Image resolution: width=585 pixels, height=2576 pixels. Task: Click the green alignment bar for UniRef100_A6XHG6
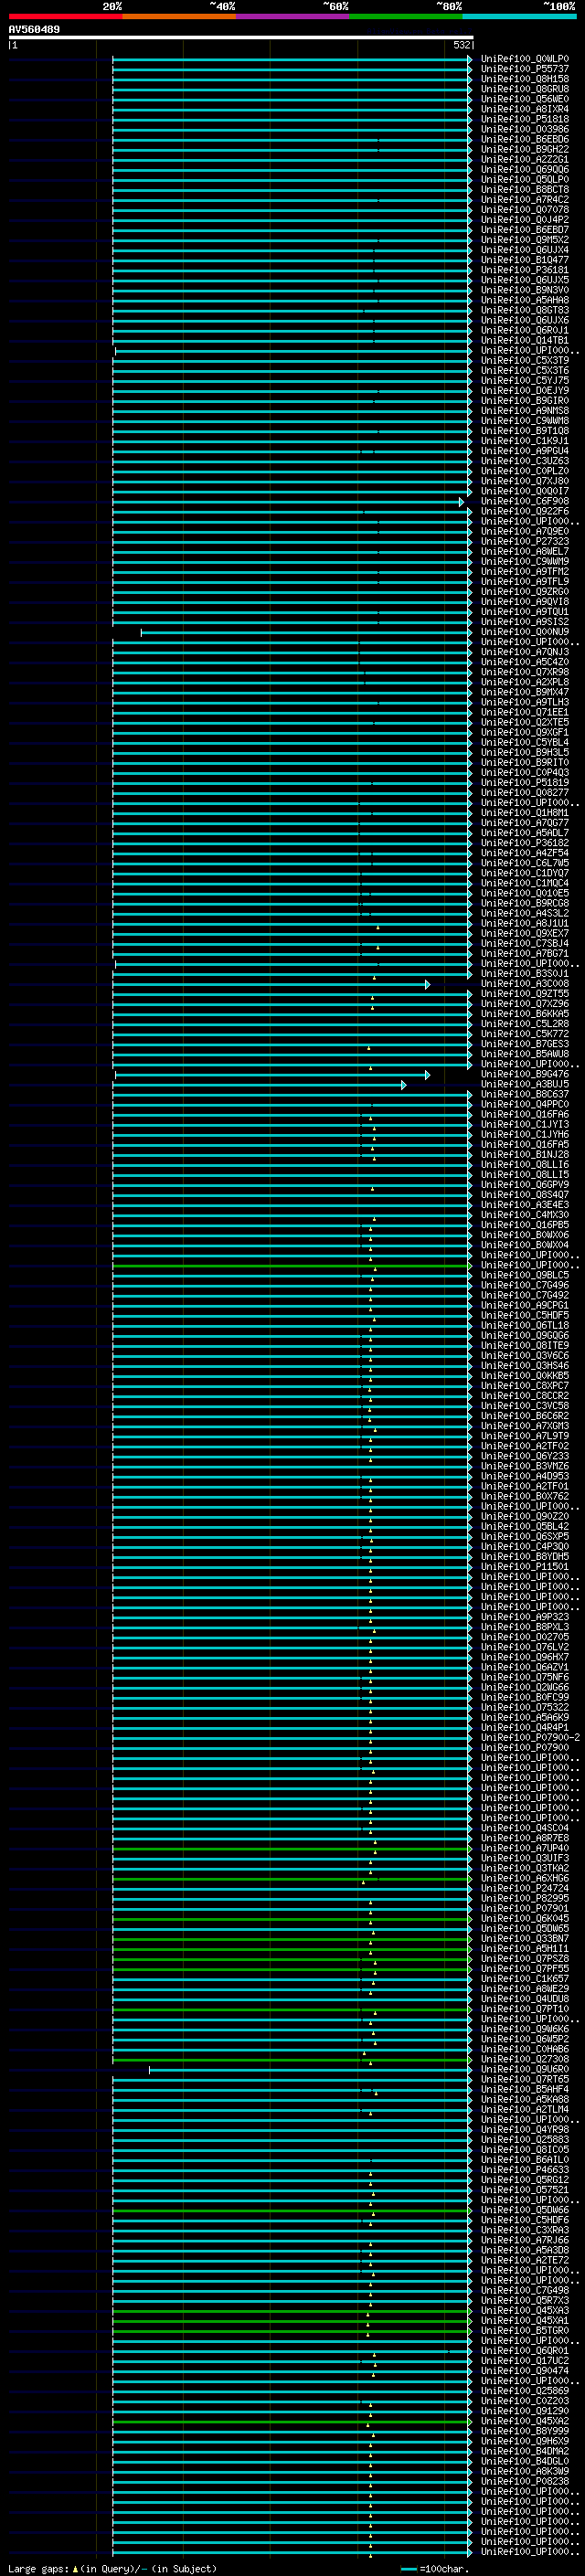292,1879
